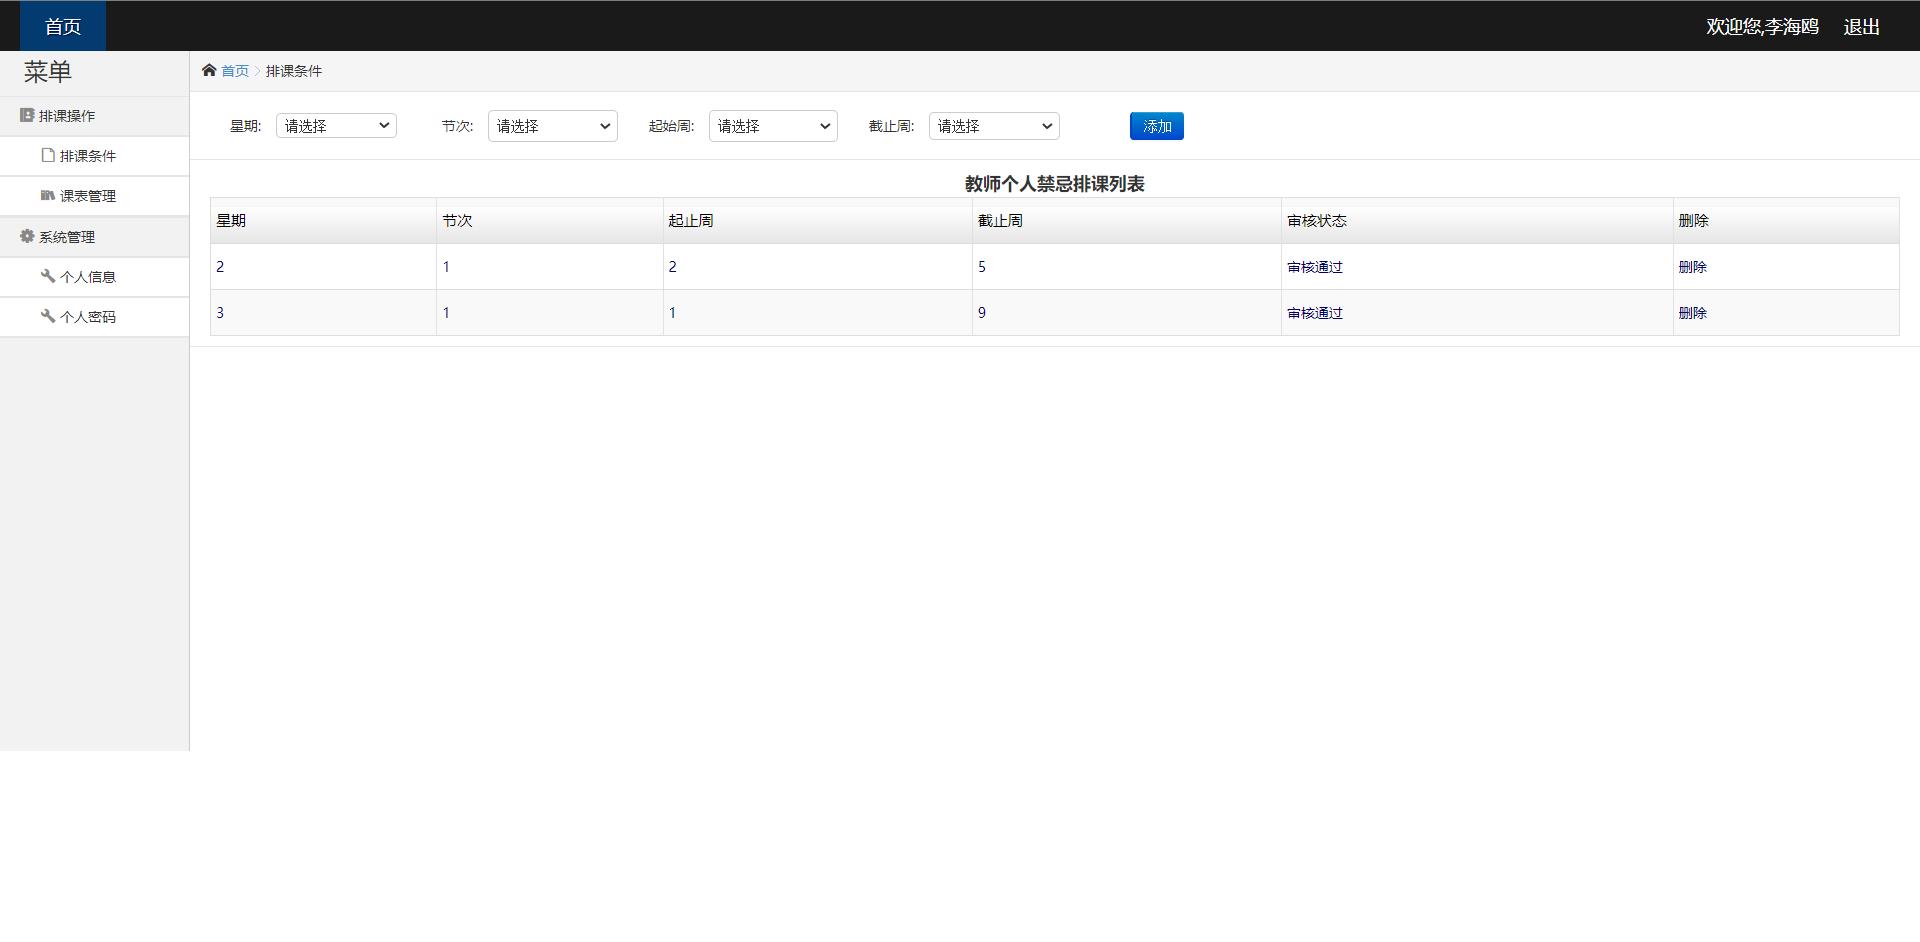Screen dimensions: 1920x942
Task: Click 截止周 value 9 in table
Action: click(982, 313)
